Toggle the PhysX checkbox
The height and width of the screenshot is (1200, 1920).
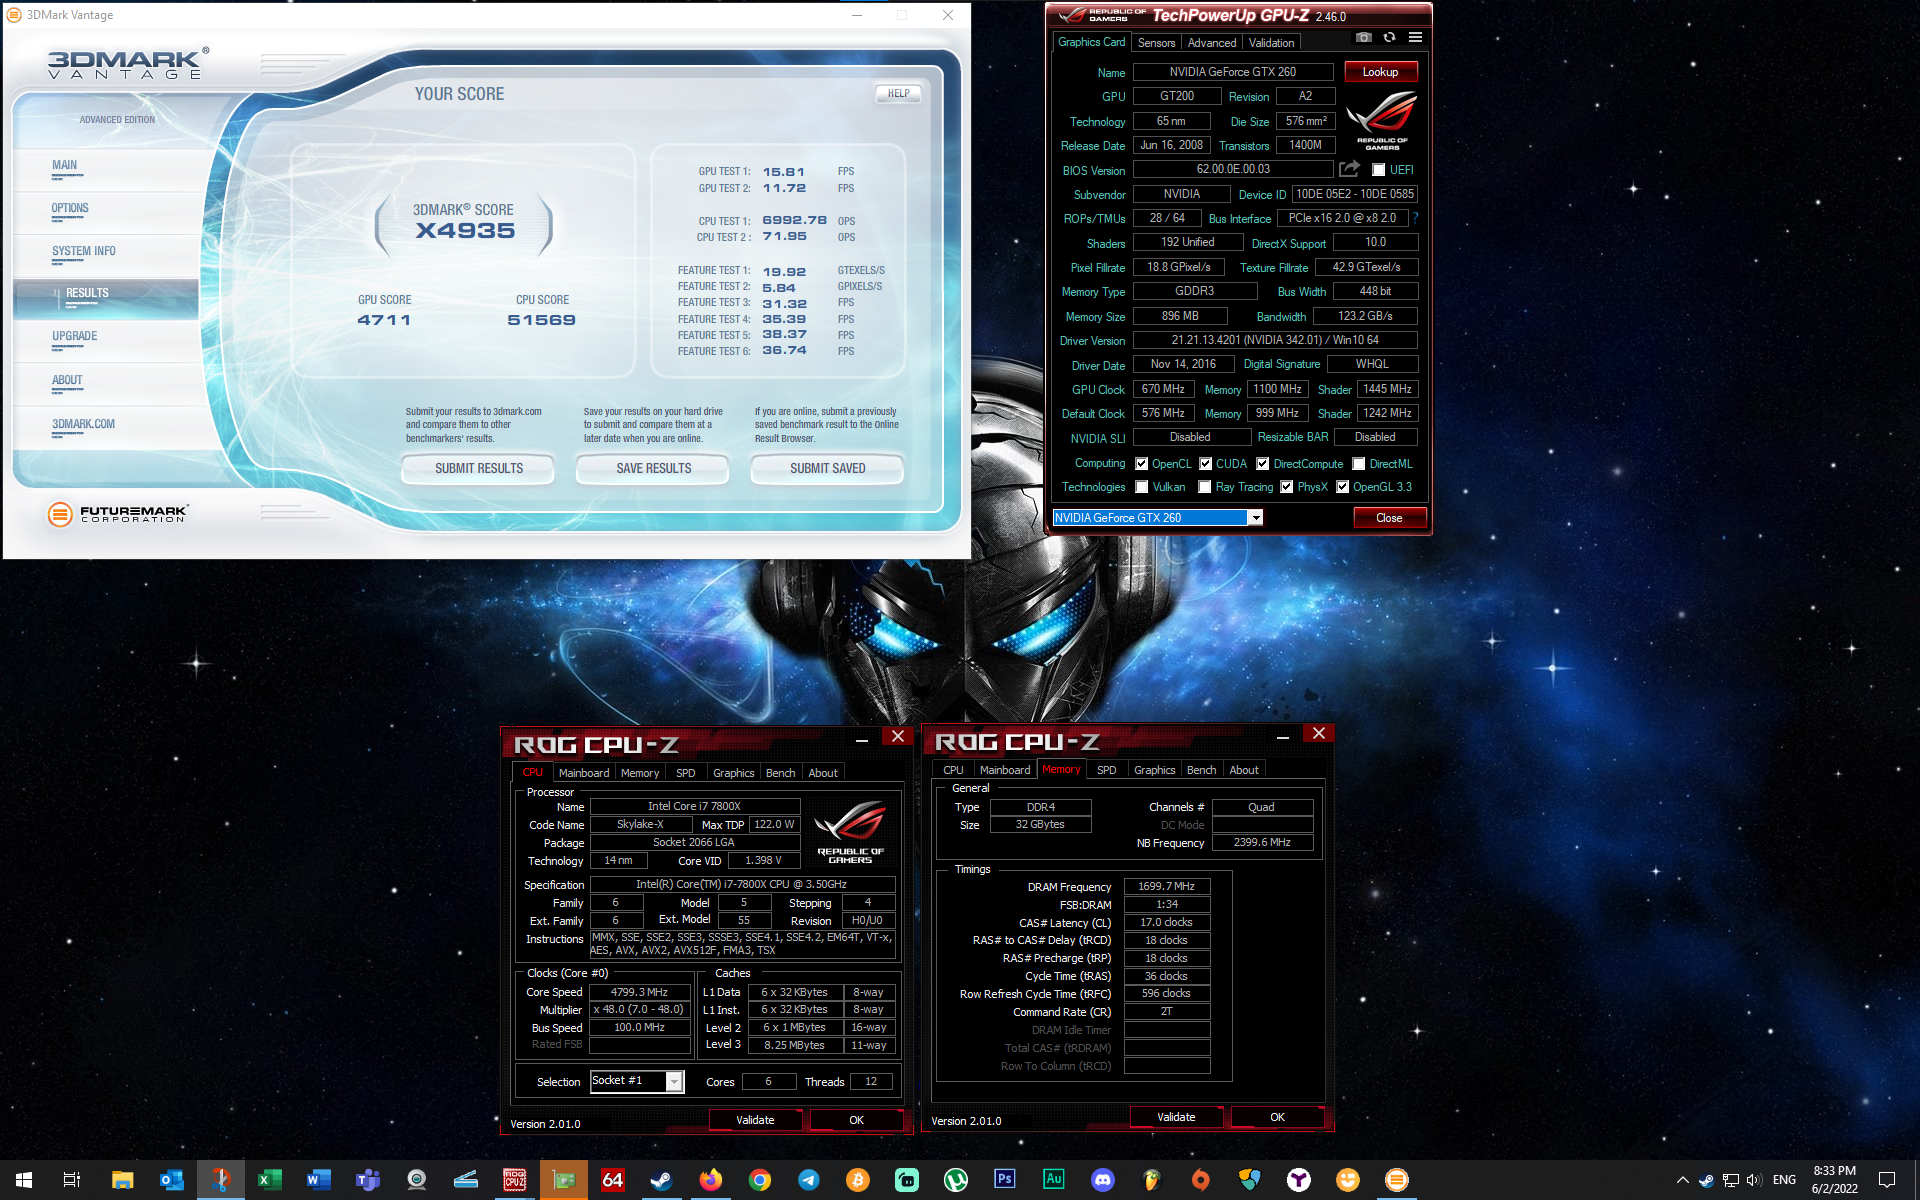(x=1286, y=487)
